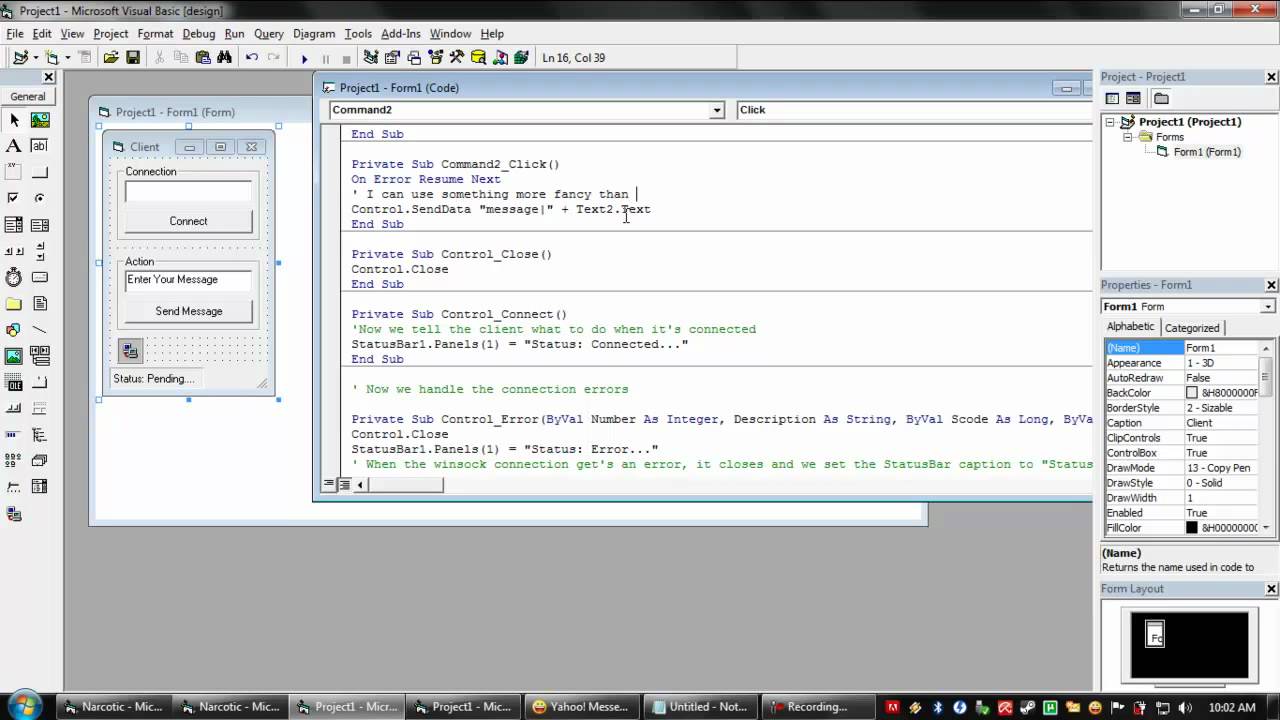The width and height of the screenshot is (1280, 720).
Task: Click the Windows Start button
Action: click(x=25, y=706)
